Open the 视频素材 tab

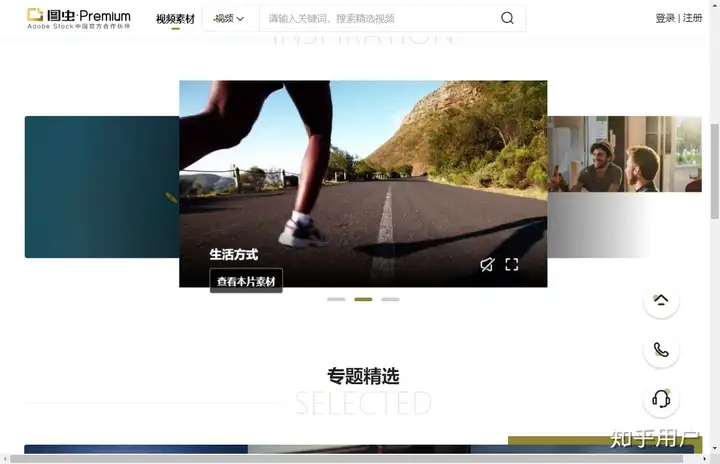point(175,19)
